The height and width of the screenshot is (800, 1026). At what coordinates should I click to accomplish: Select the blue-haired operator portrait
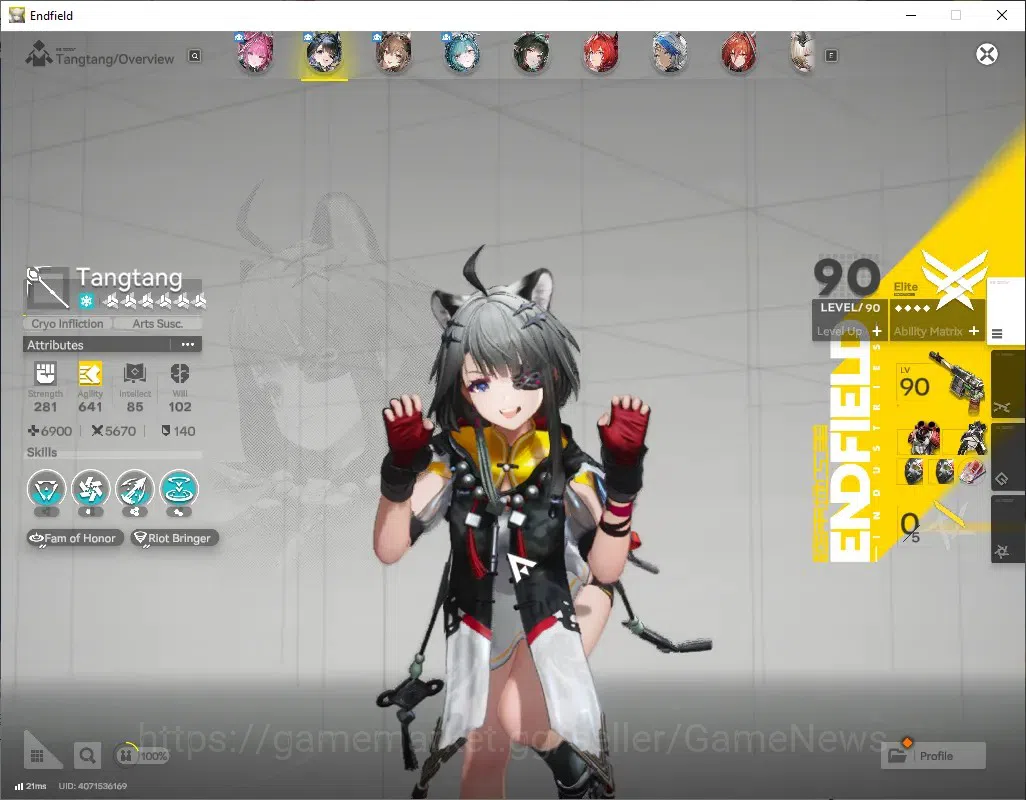click(669, 52)
